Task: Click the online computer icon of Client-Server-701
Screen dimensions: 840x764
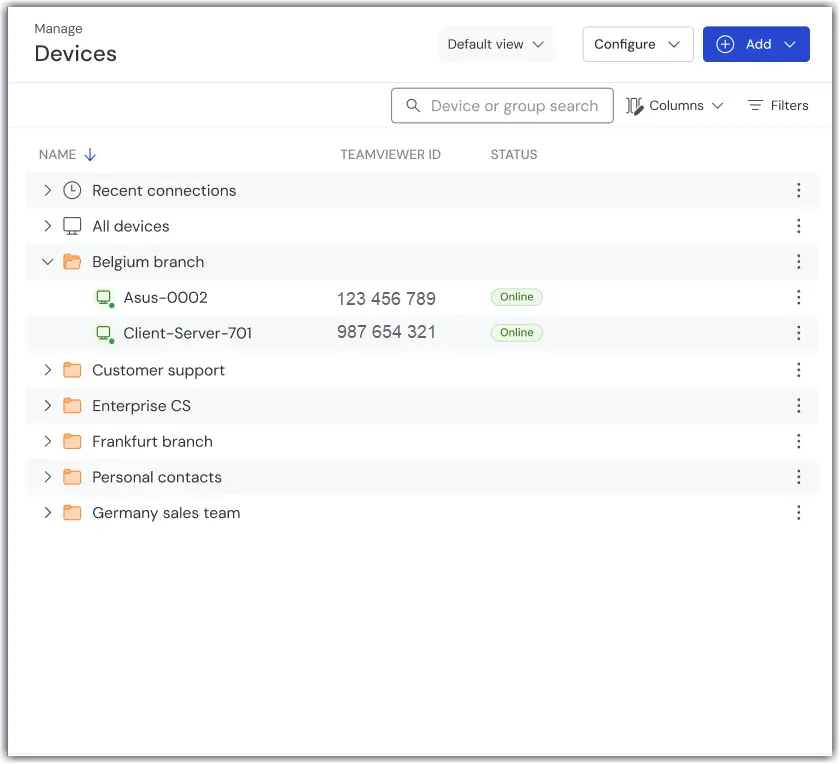Action: [x=104, y=334]
